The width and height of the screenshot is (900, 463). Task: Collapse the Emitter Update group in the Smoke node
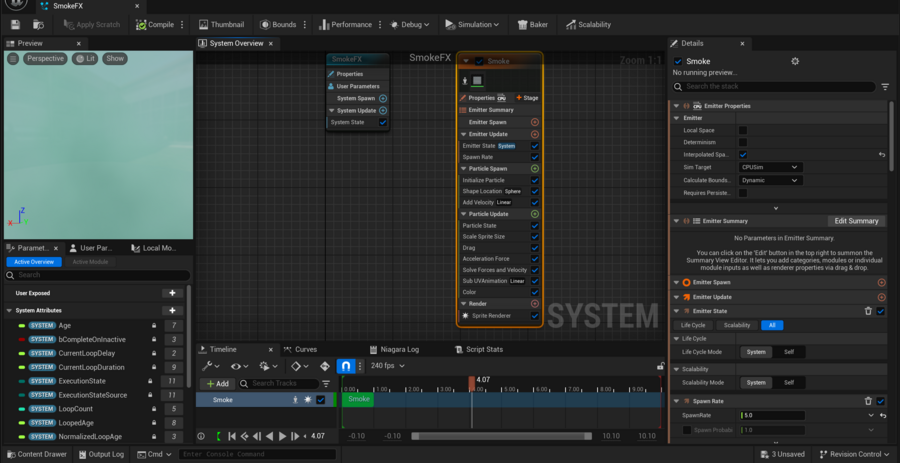click(463, 134)
